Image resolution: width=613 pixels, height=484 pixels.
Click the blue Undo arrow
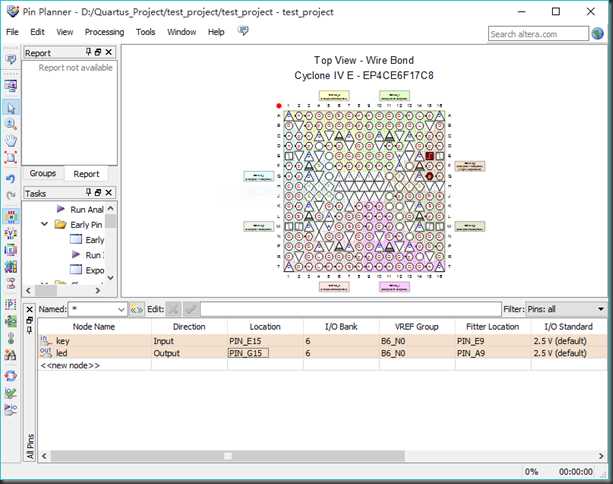coord(11,179)
